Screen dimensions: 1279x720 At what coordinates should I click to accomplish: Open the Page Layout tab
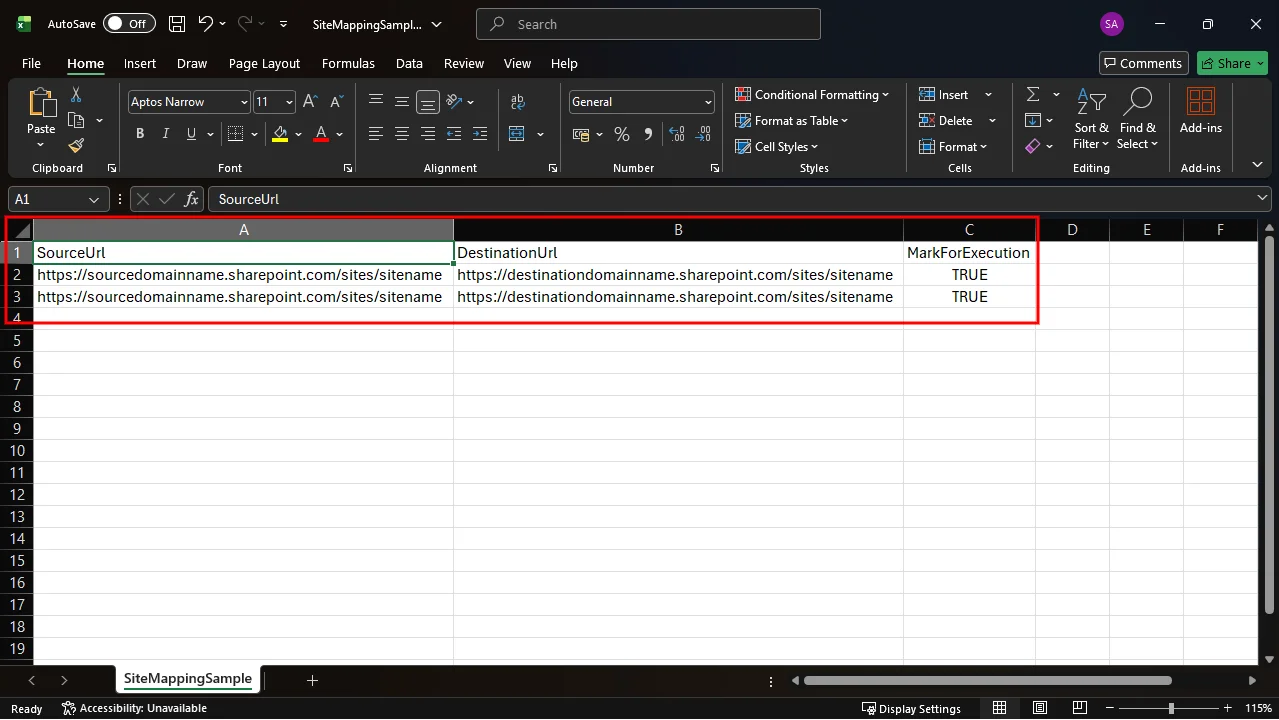click(264, 63)
